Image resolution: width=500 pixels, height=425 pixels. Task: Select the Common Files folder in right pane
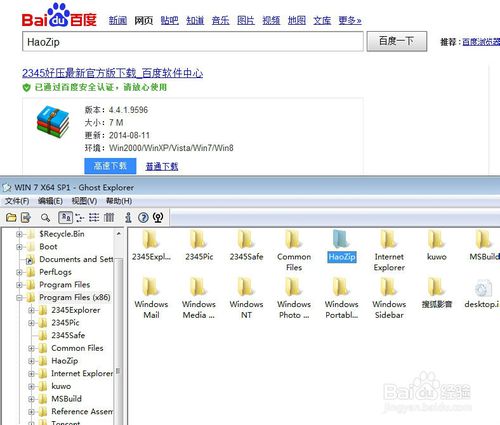point(294,239)
